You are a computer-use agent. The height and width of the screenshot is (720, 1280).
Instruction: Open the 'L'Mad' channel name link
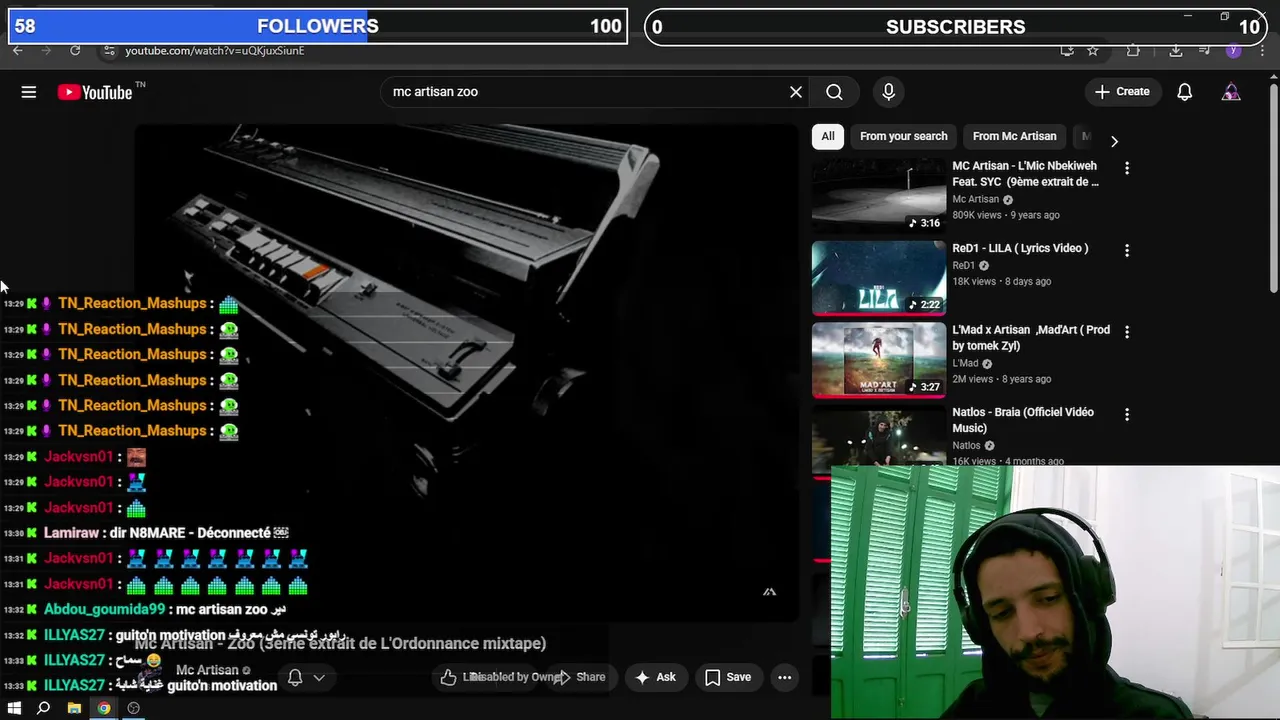pyautogui.click(x=965, y=363)
